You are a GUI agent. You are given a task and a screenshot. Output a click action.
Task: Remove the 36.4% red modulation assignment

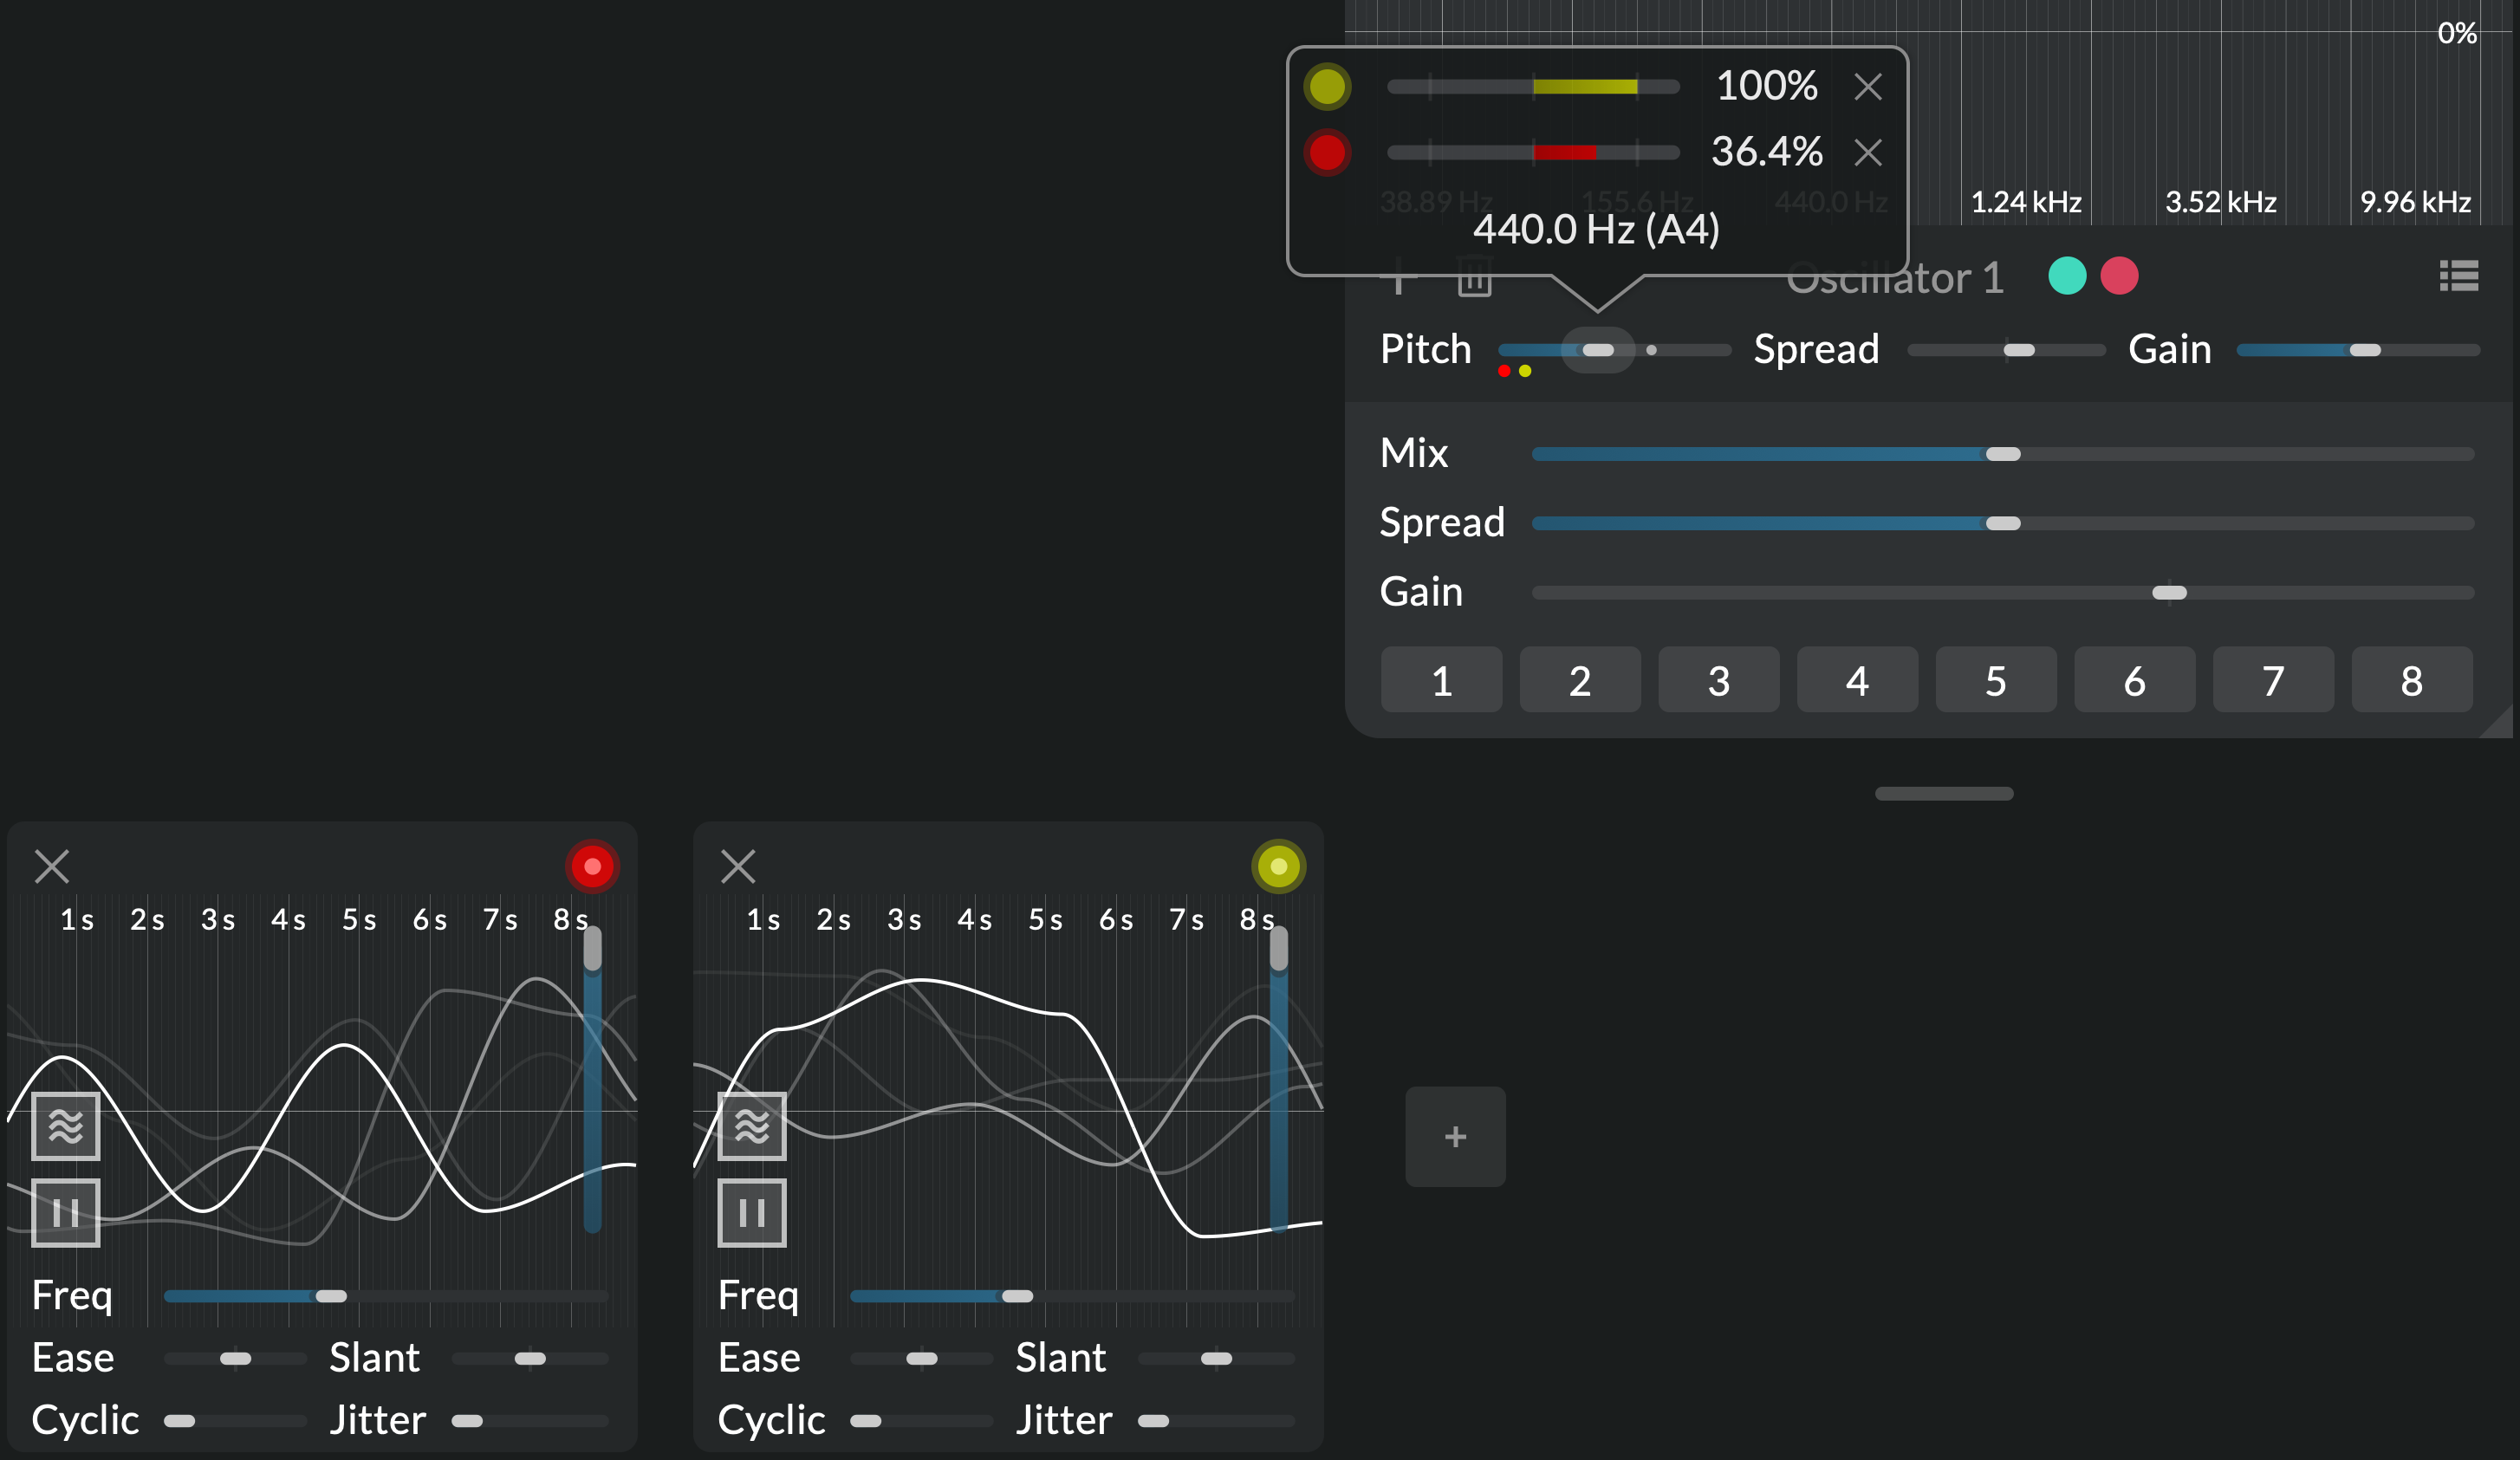pos(1867,153)
